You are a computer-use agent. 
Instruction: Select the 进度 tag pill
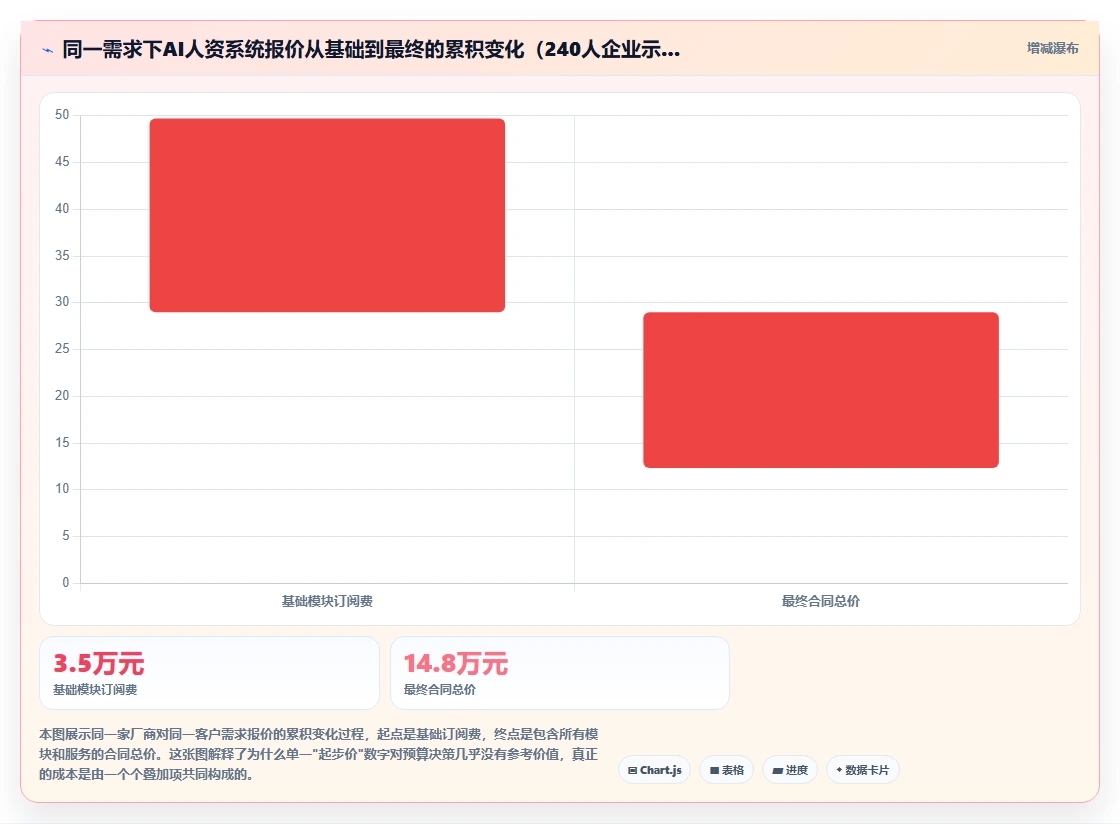tap(789, 770)
